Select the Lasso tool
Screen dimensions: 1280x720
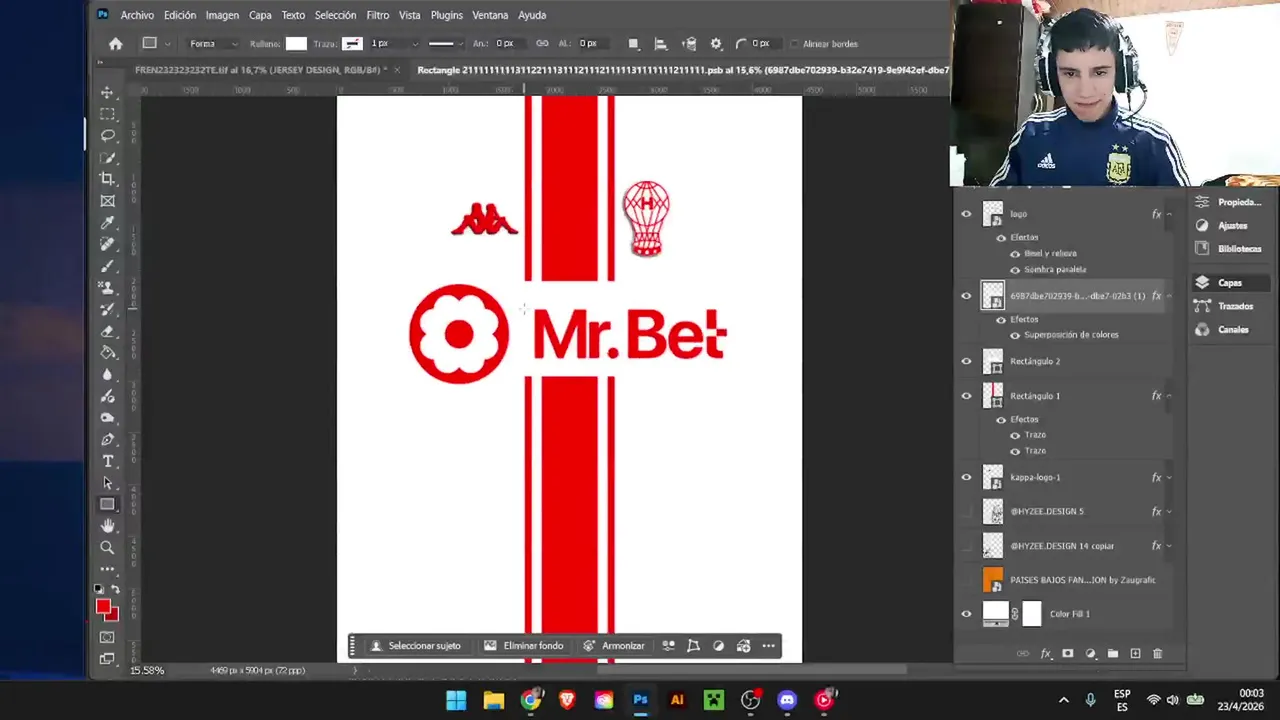click(107, 135)
